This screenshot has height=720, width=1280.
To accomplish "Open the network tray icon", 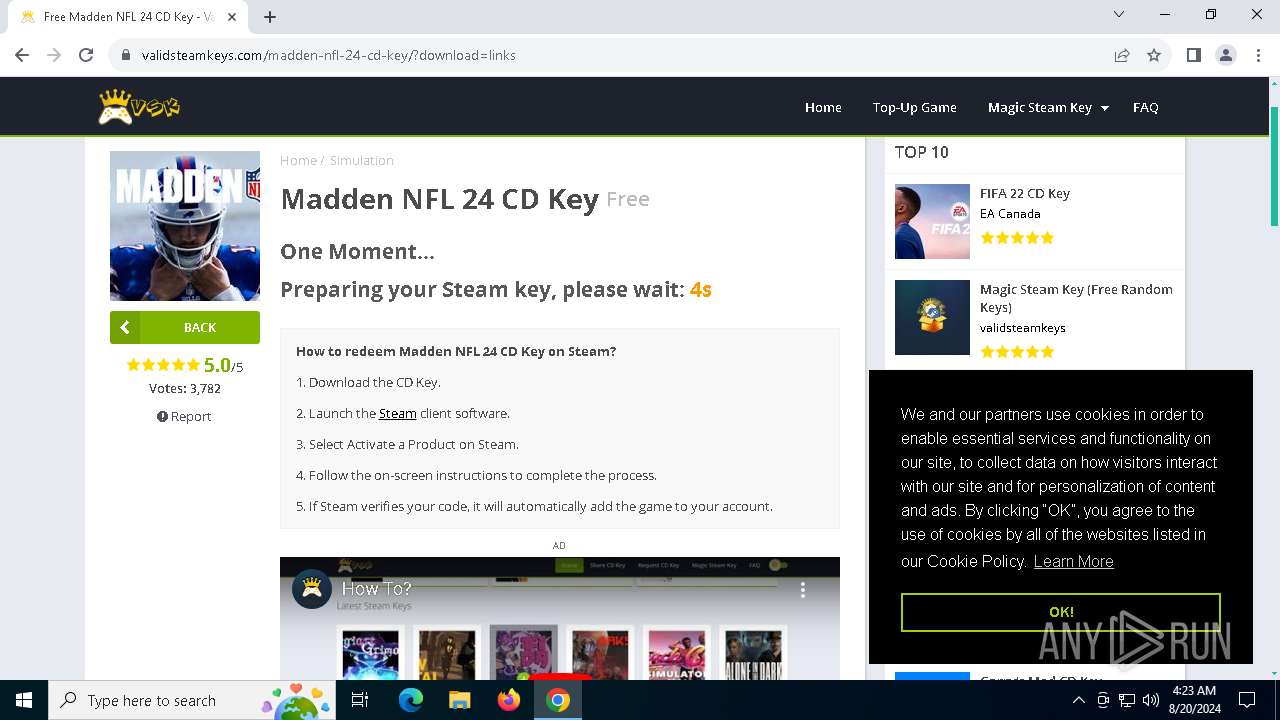I will (x=1127, y=700).
